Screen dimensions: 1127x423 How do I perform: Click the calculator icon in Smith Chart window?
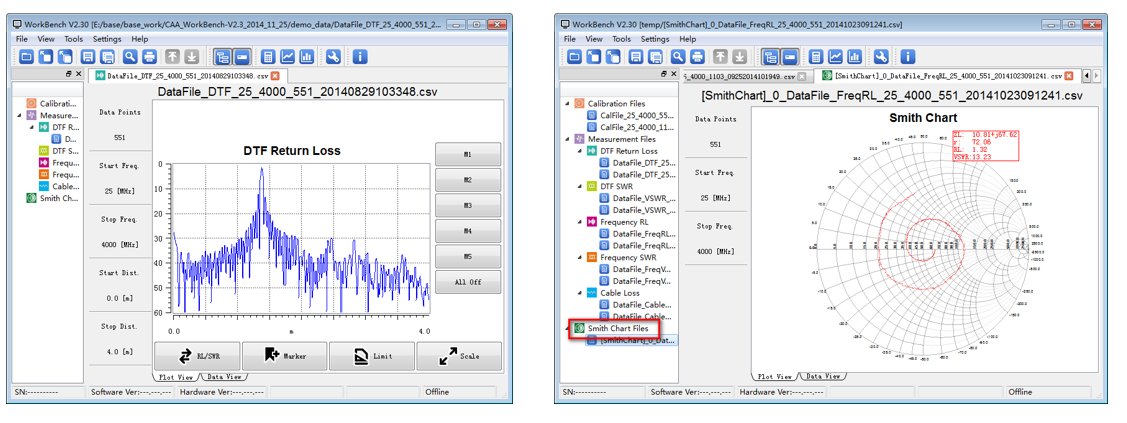pyautogui.click(x=816, y=57)
